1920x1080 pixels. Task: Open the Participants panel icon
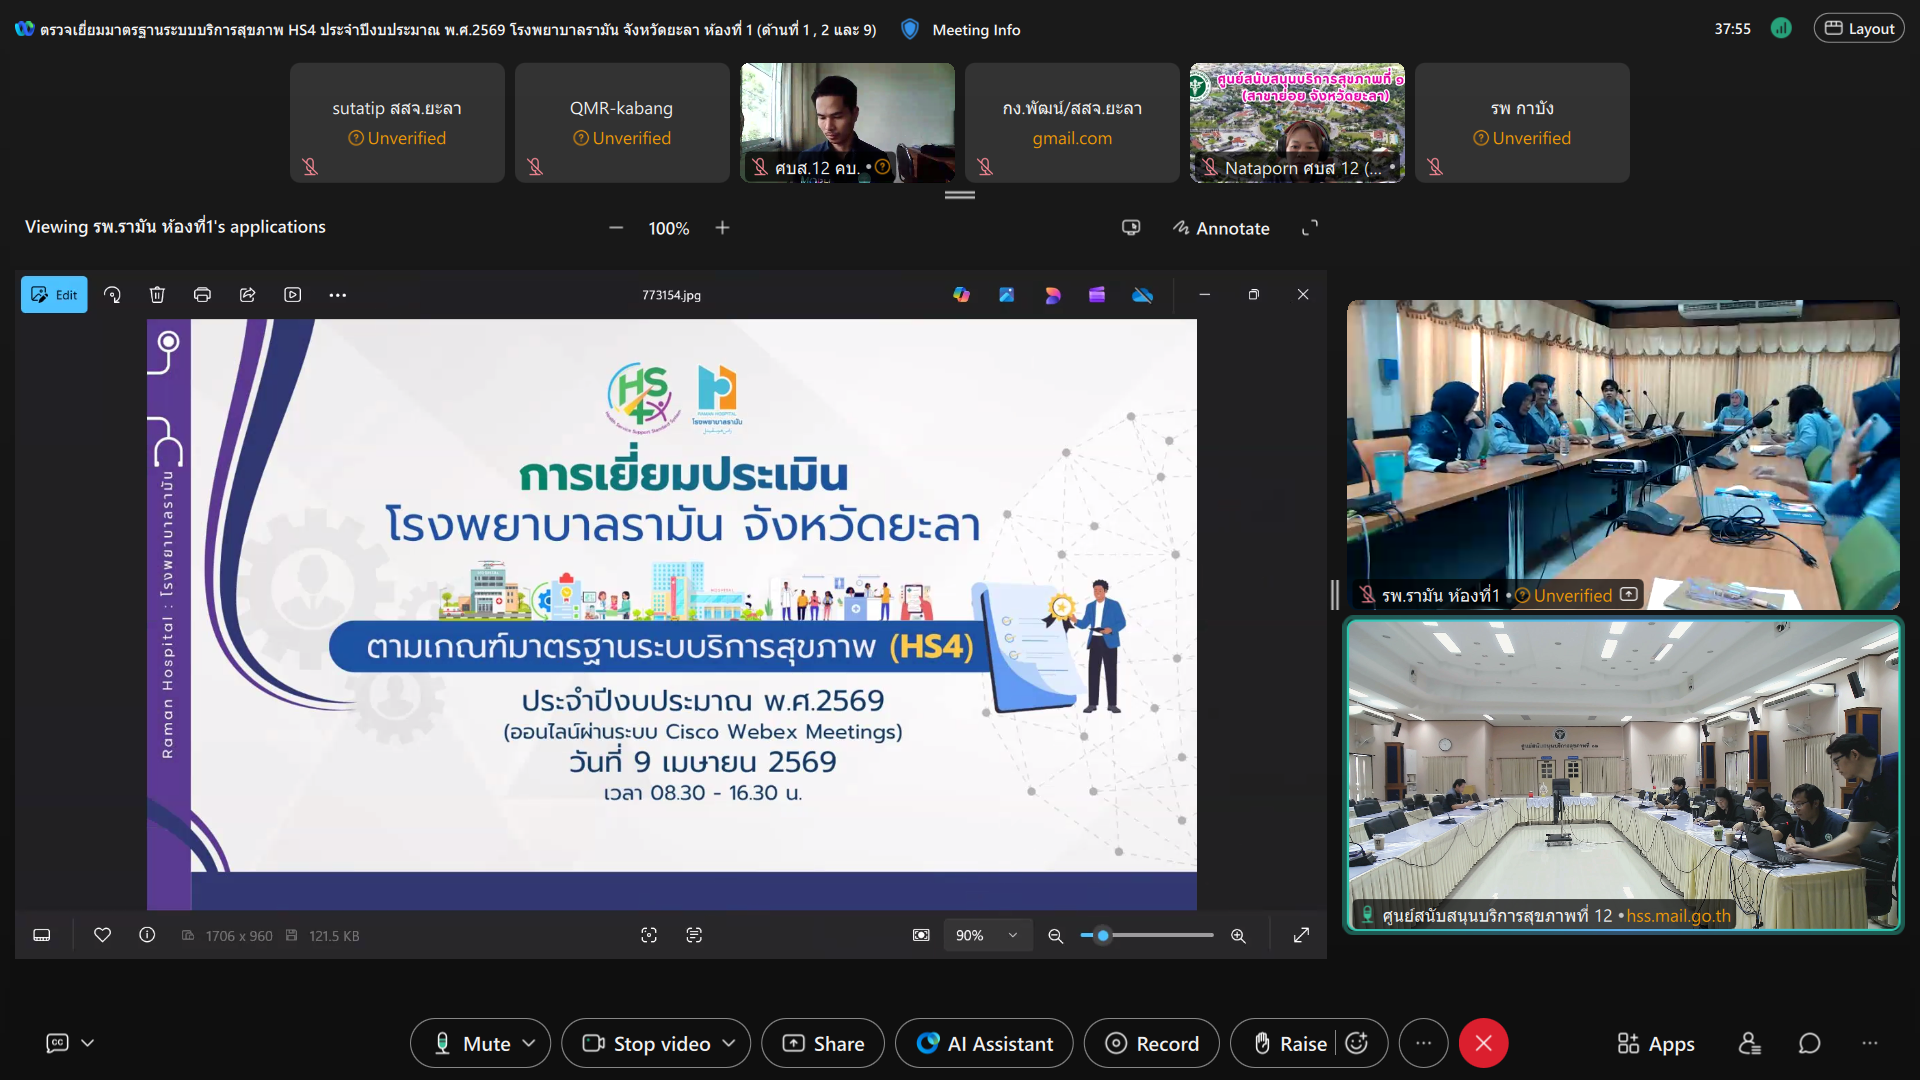1749,1043
